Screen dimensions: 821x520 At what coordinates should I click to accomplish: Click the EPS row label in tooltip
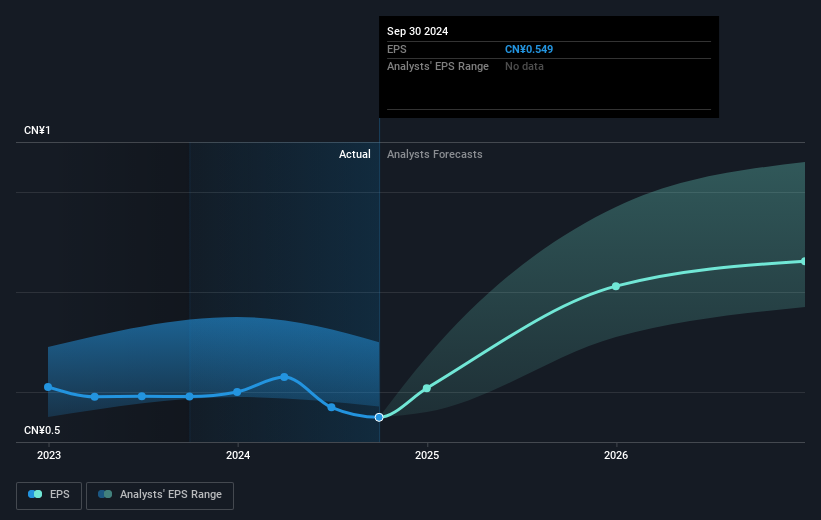click(396, 49)
